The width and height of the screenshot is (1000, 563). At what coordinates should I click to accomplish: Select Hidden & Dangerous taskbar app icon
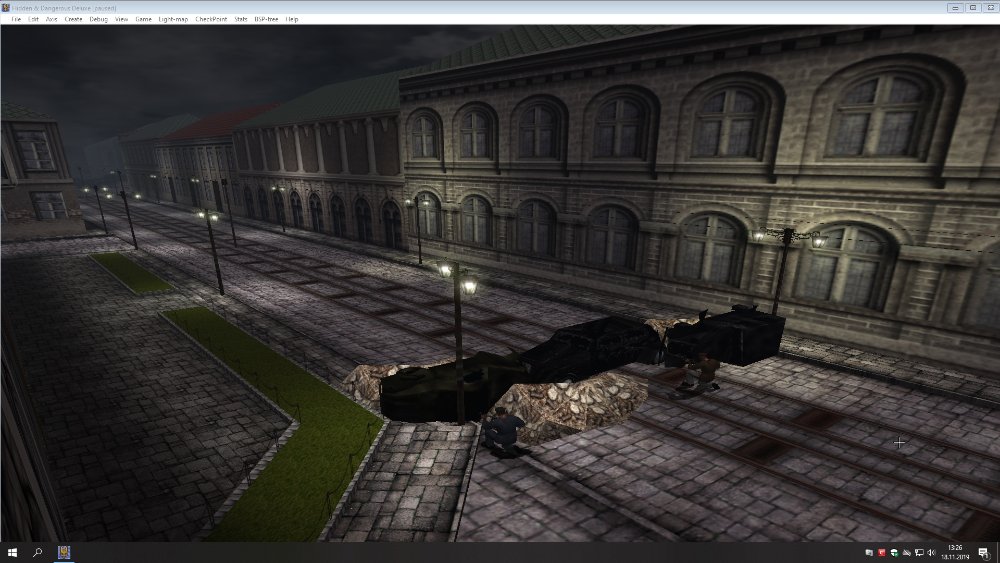pos(64,552)
